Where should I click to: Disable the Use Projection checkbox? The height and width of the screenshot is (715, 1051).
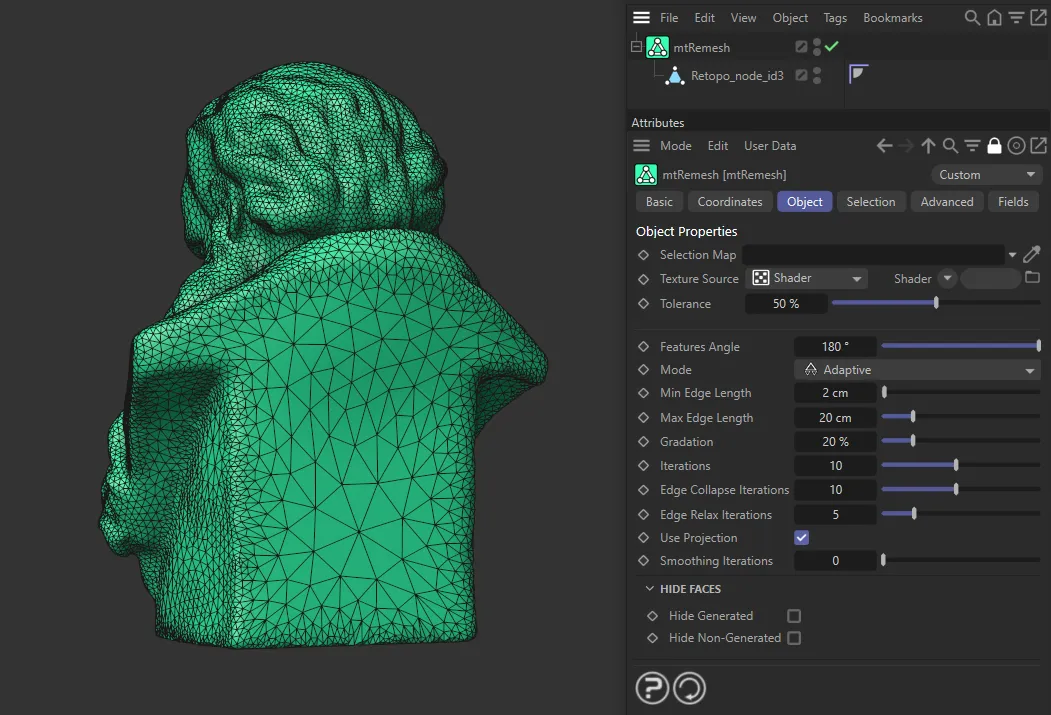801,537
